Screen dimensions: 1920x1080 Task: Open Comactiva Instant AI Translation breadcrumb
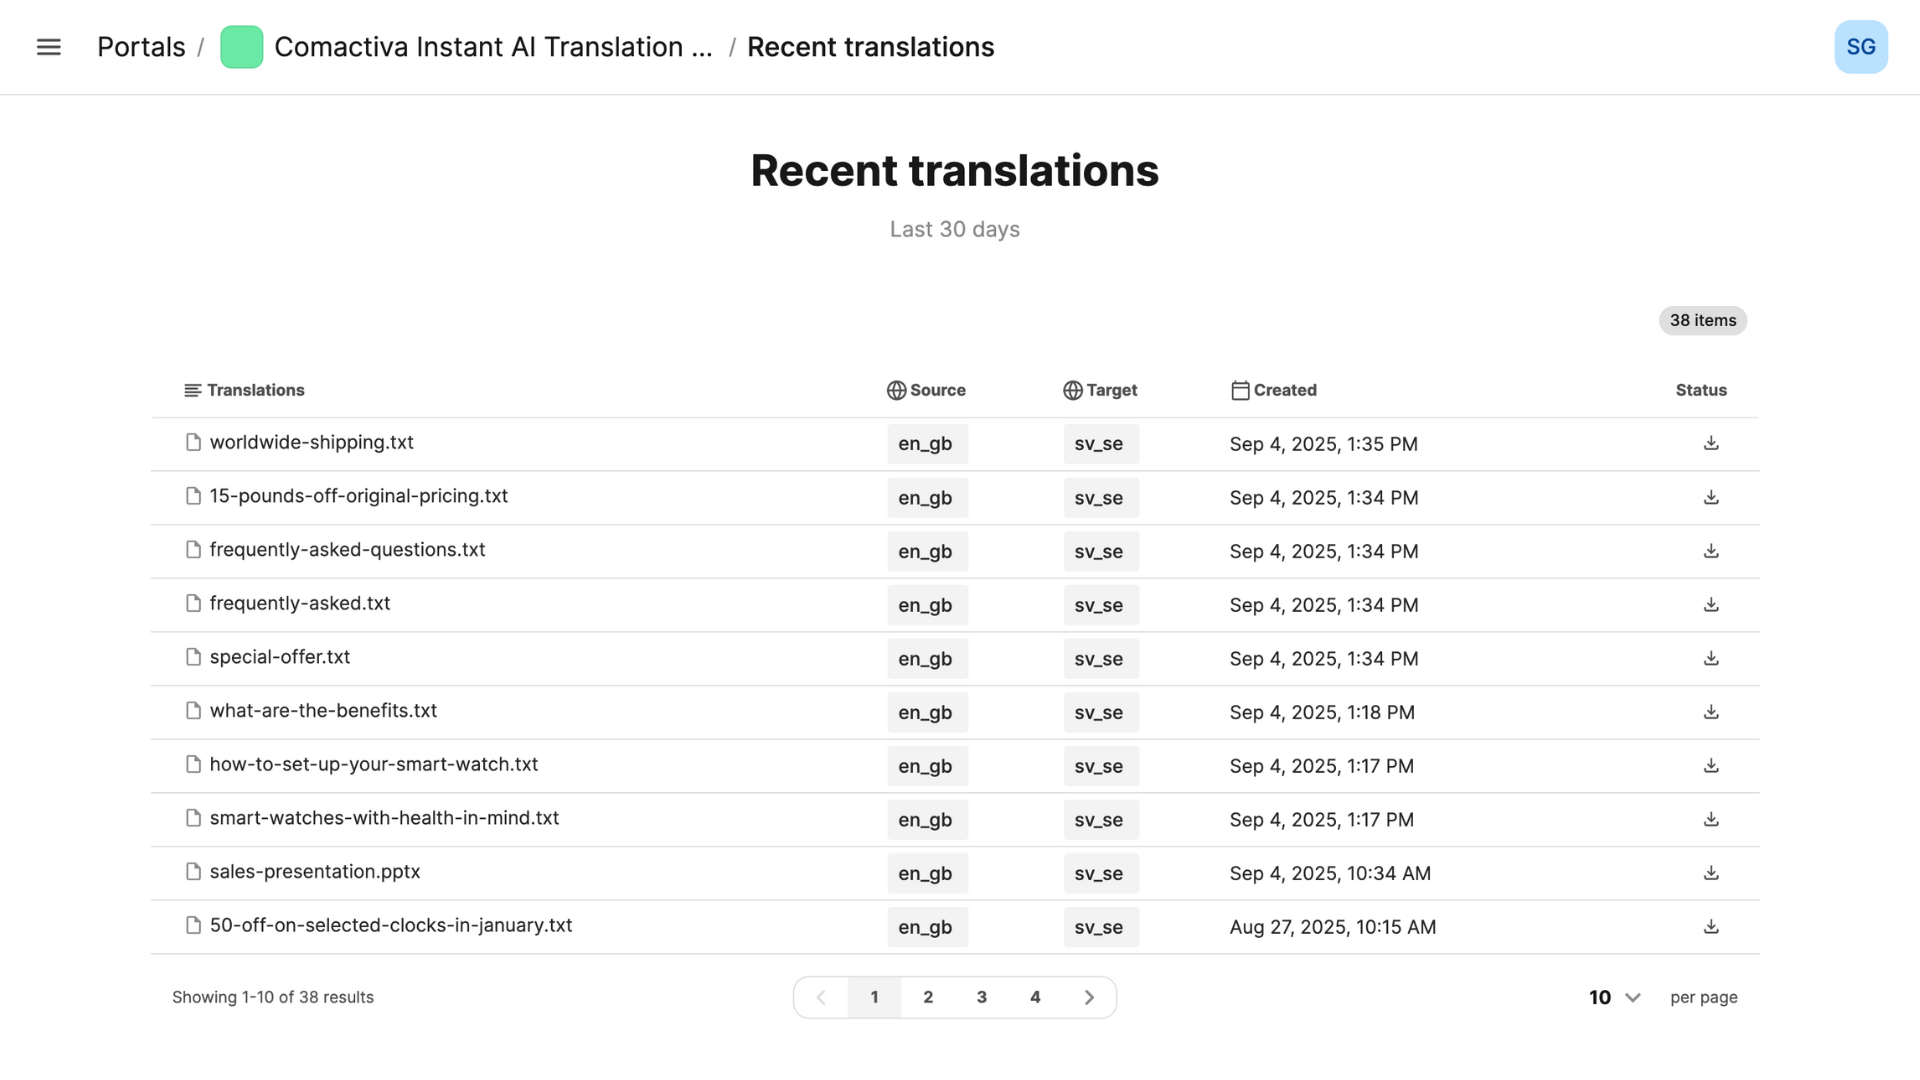[493, 47]
